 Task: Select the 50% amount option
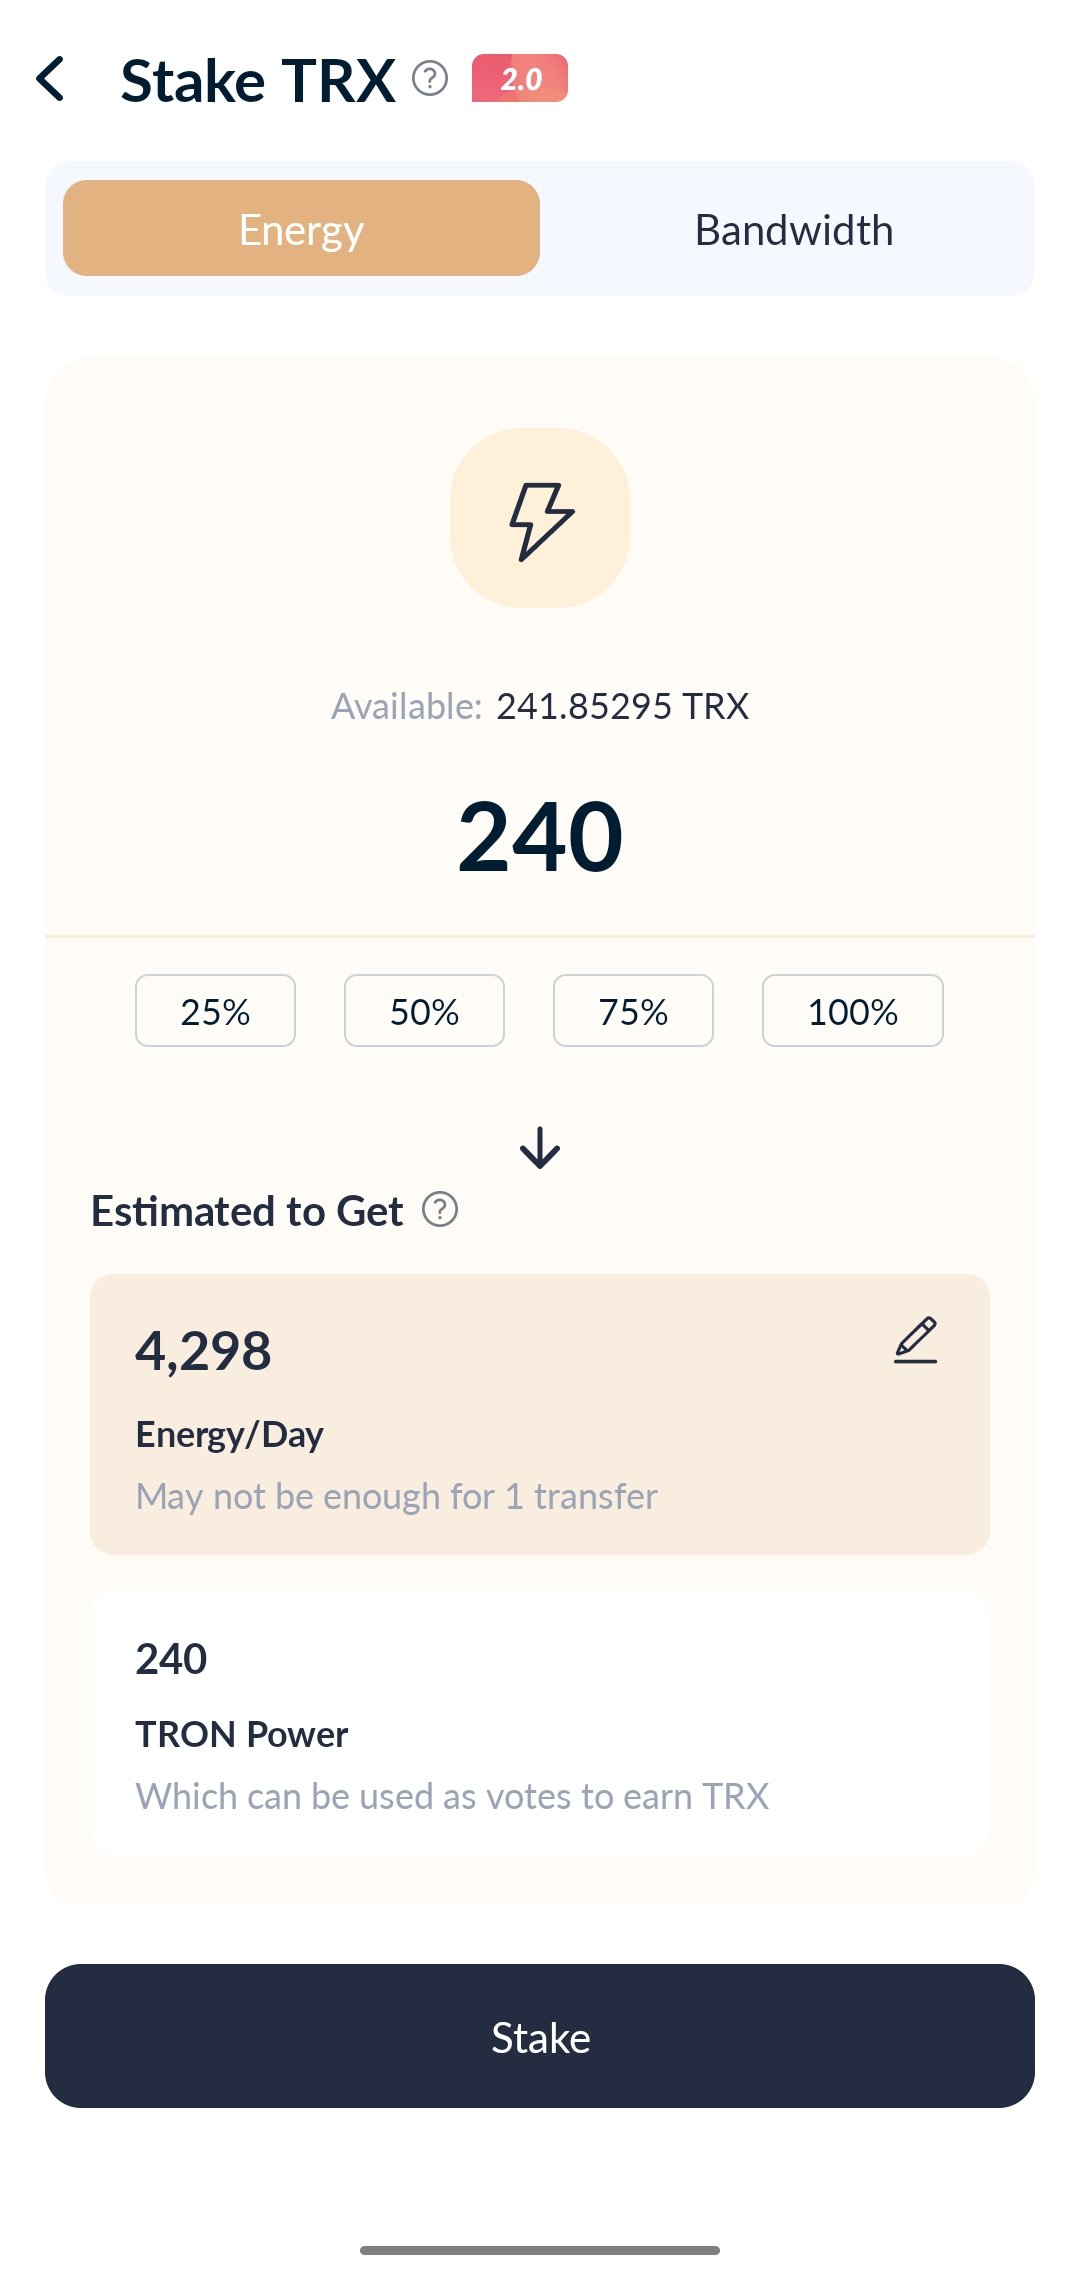424,1011
